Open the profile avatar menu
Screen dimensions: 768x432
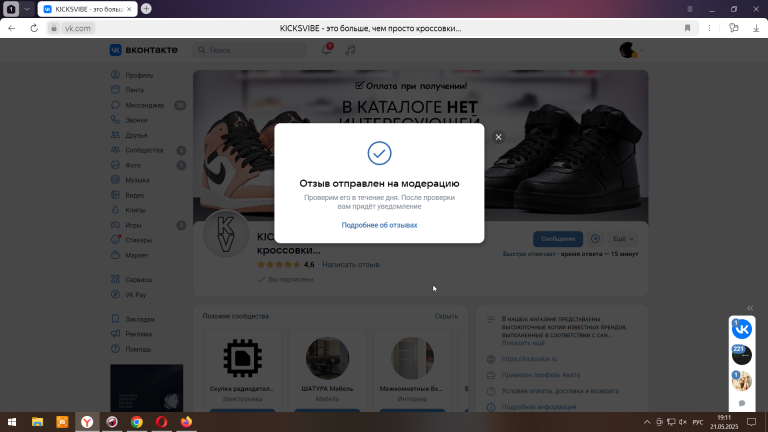coord(631,50)
